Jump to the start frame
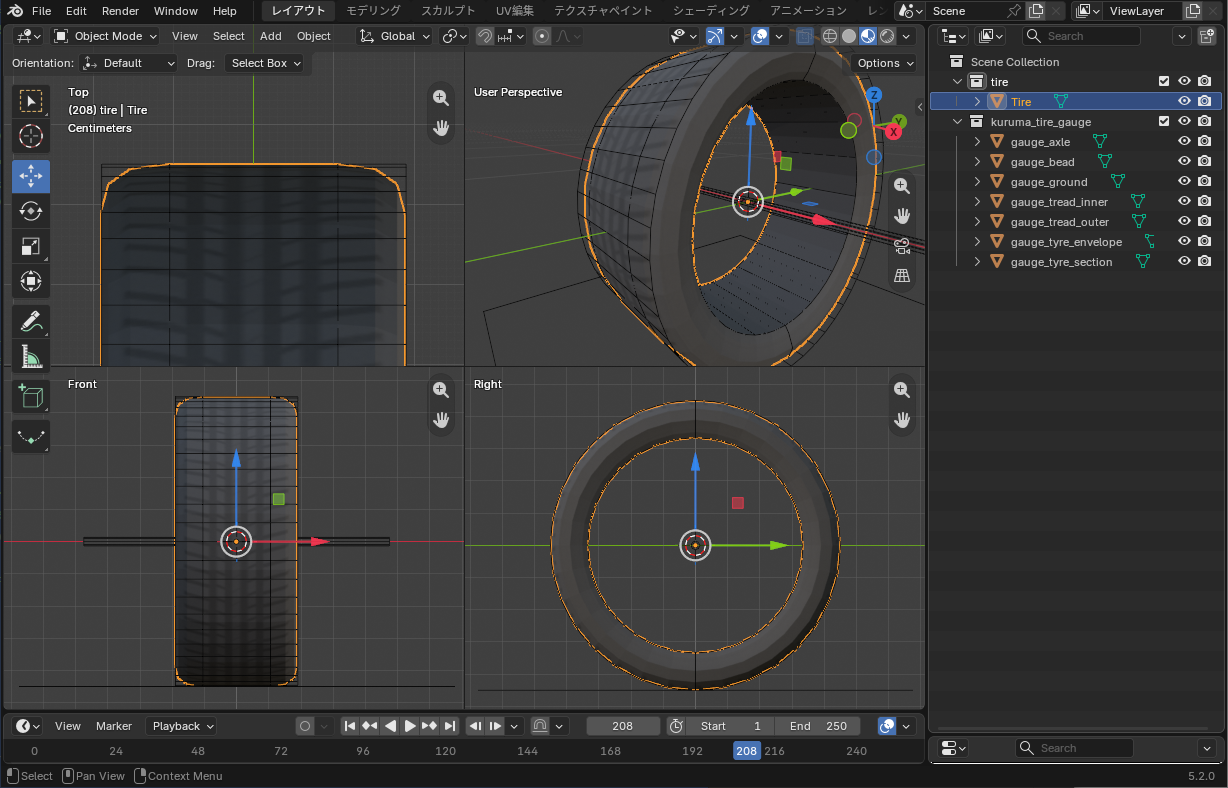Screen dimensions: 1228x788 point(350,726)
